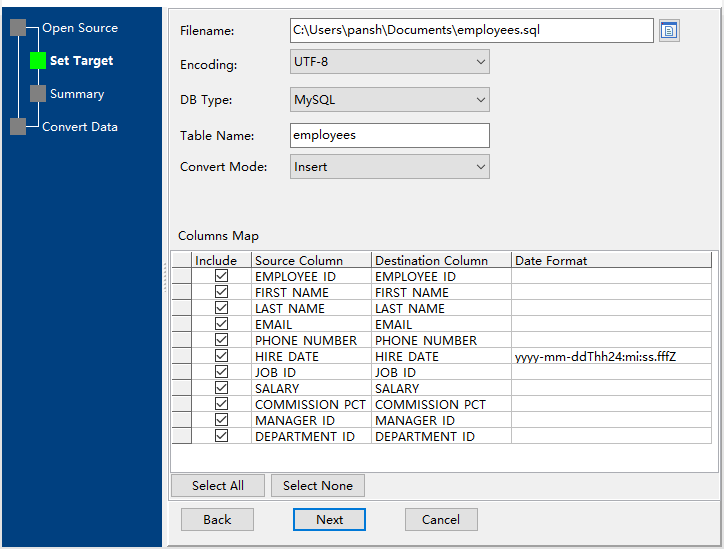The height and width of the screenshot is (549, 724).
Task: Click the Select All button
Action: (217, 486)
